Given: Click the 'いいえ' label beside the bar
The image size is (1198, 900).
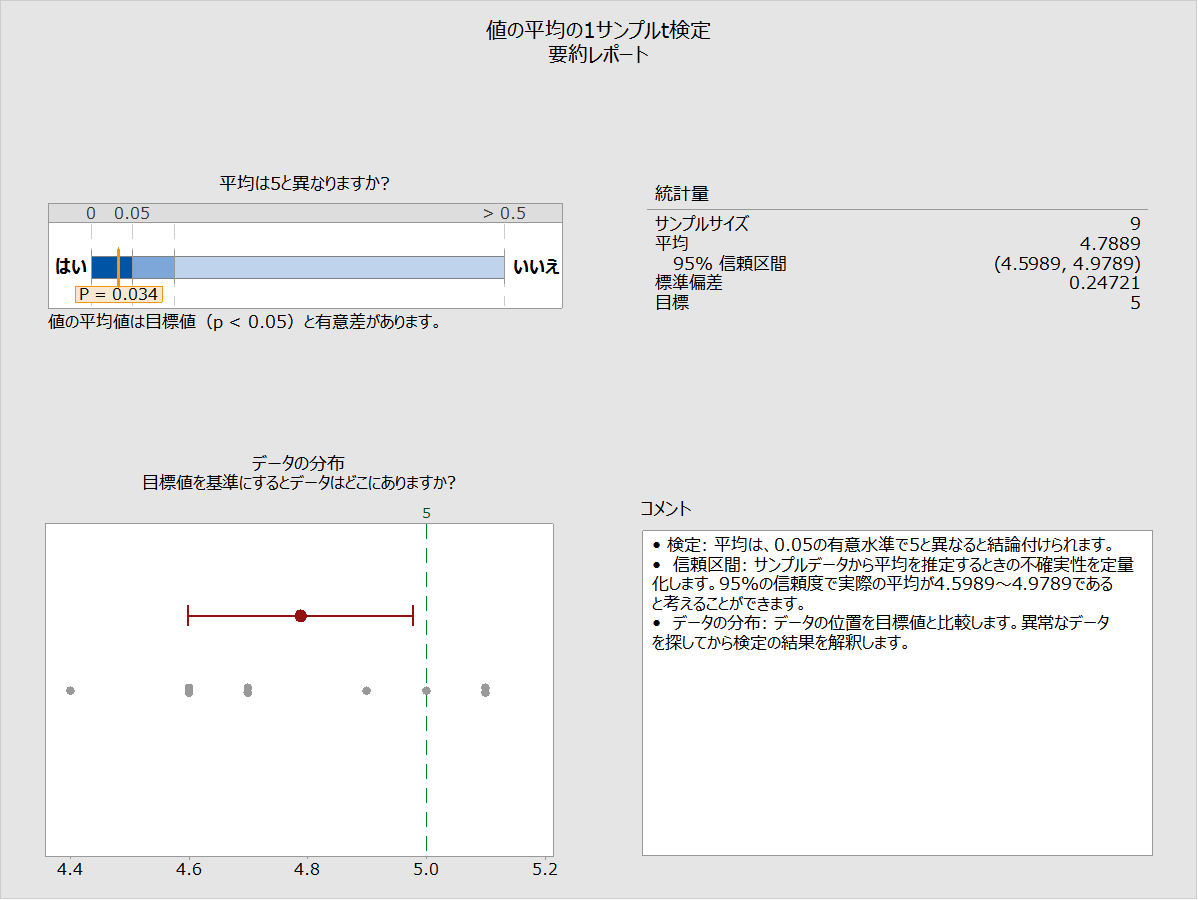Looking at the screenshot, I should 536,267.
